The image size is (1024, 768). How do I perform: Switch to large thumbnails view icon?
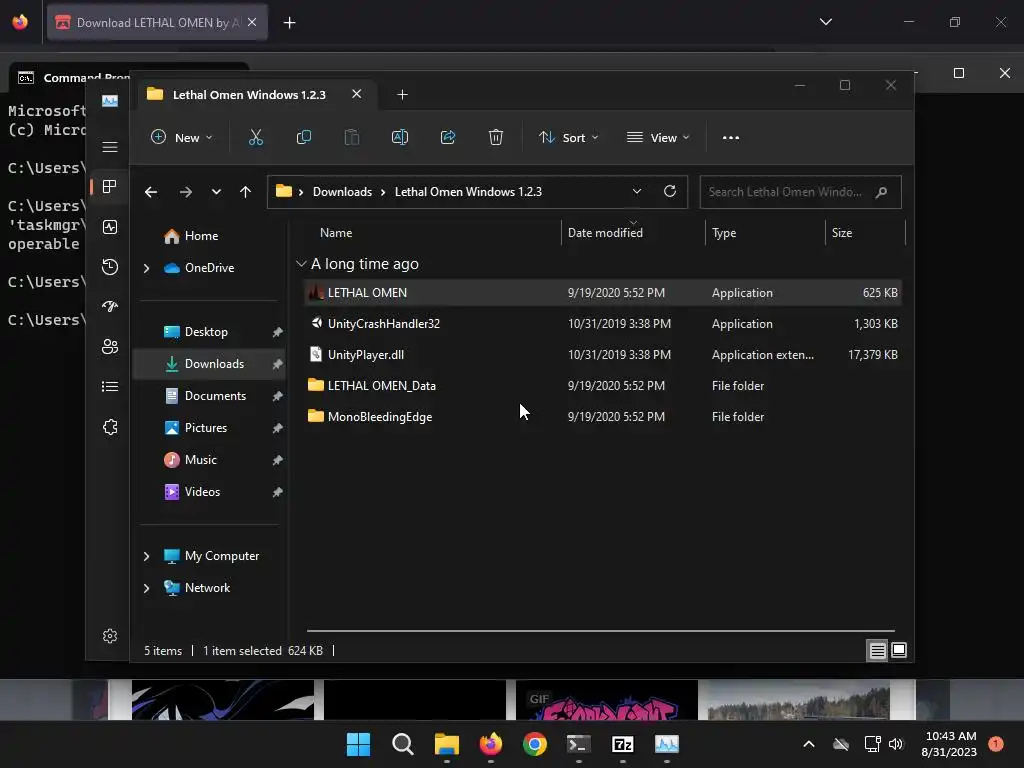coord(899,650)
